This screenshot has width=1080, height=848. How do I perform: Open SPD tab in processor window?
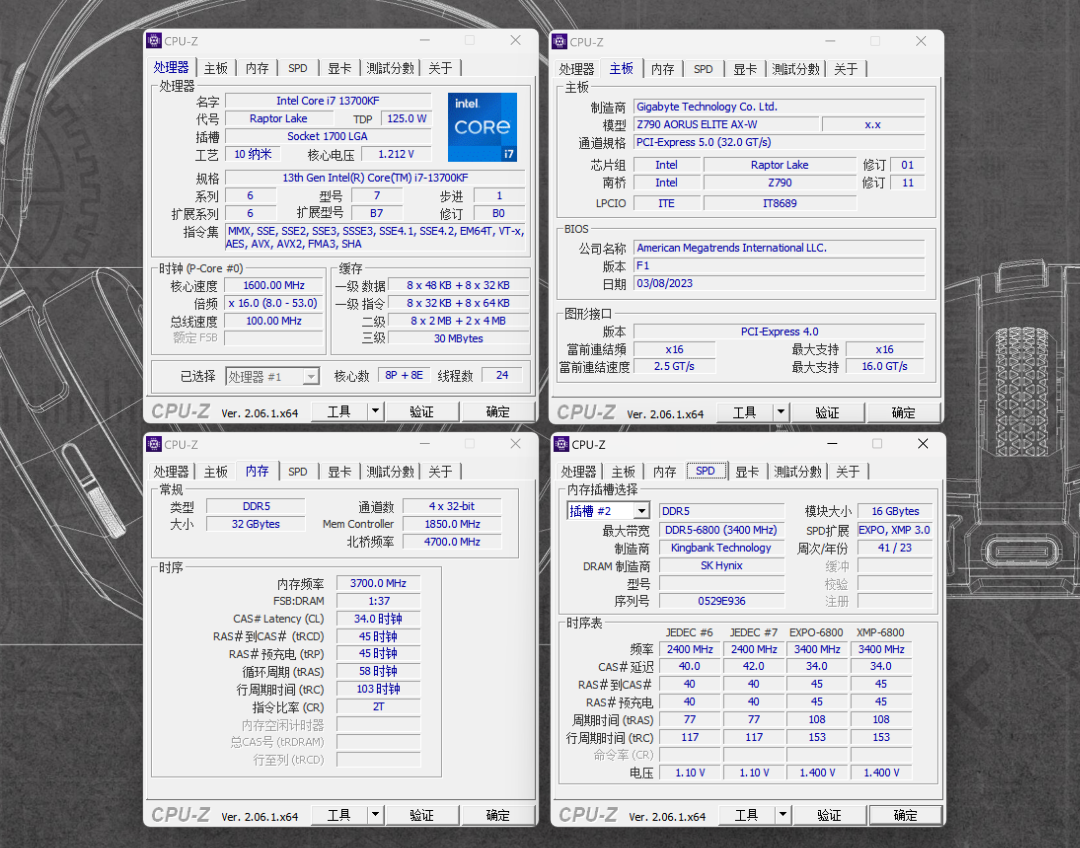tap(298, 68)
